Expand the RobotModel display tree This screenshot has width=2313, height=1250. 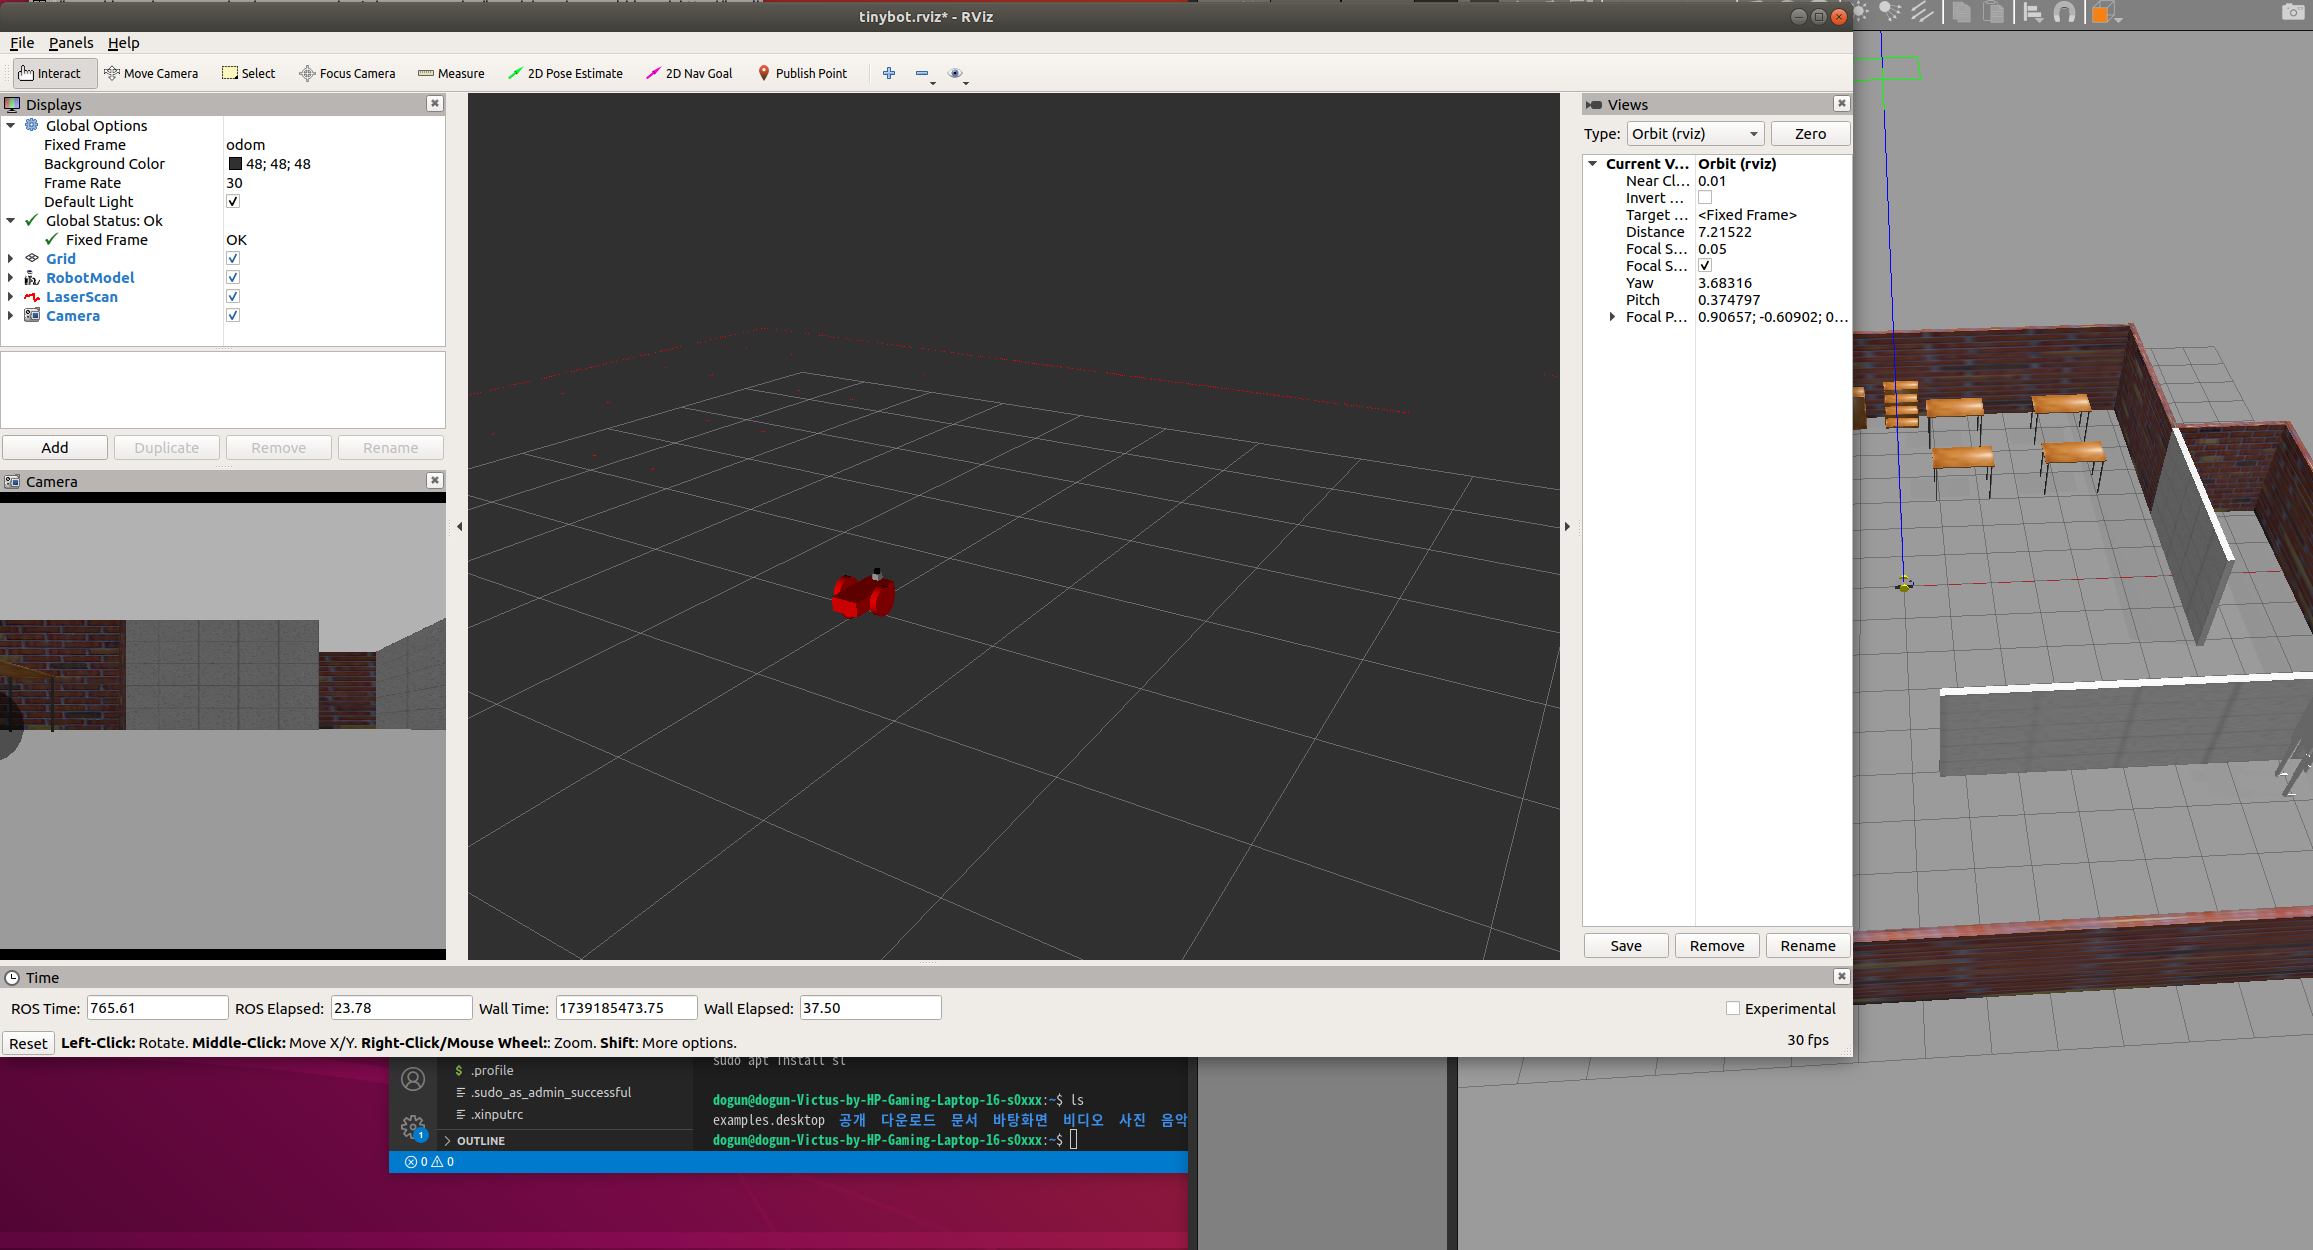click(x=11, y=278)
